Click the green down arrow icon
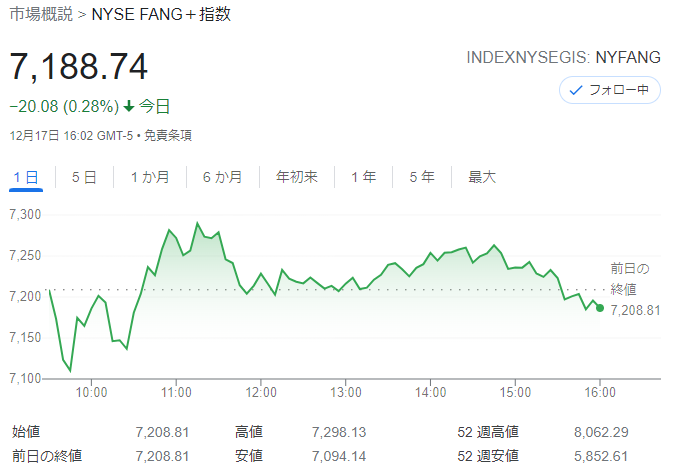 coord(129,106)
